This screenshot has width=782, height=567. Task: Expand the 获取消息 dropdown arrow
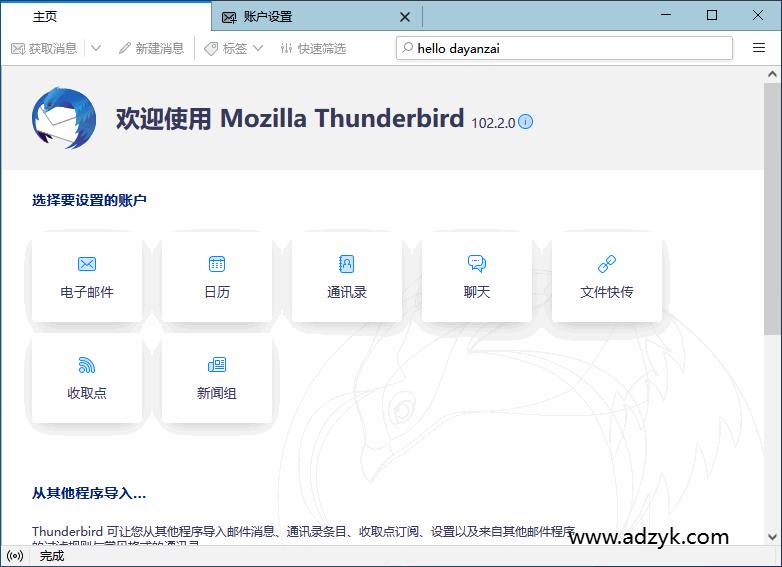[x=96, y=48]
